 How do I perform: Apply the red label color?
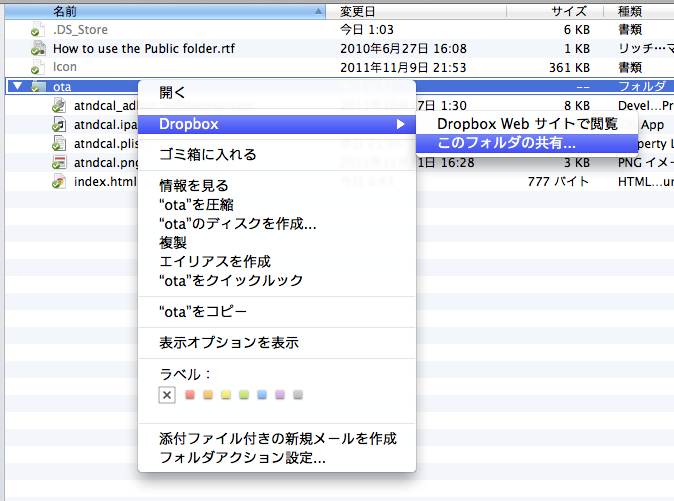190,394
